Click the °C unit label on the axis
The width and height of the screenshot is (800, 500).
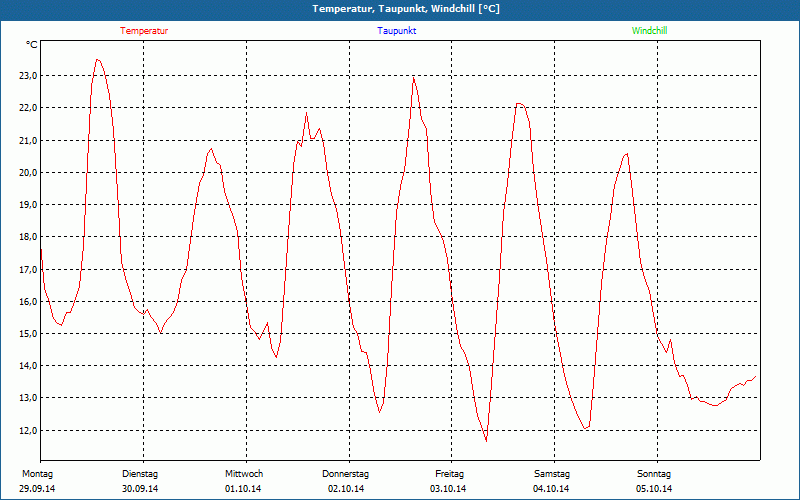32,45
